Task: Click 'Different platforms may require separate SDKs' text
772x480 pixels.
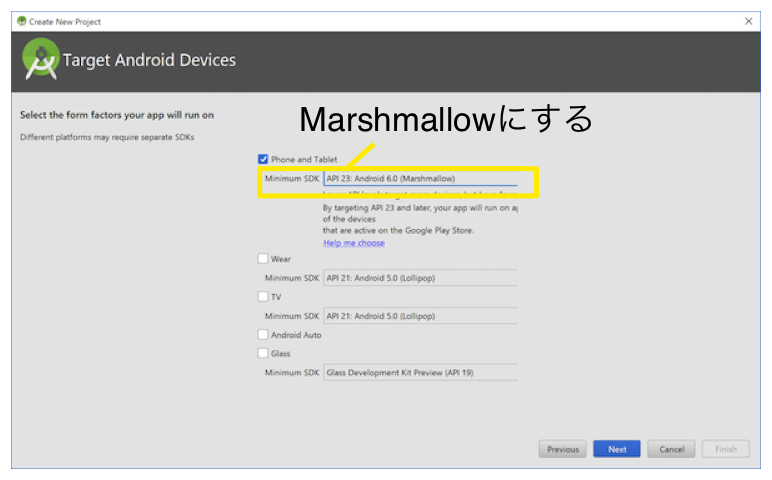Action: pos(107,137)
